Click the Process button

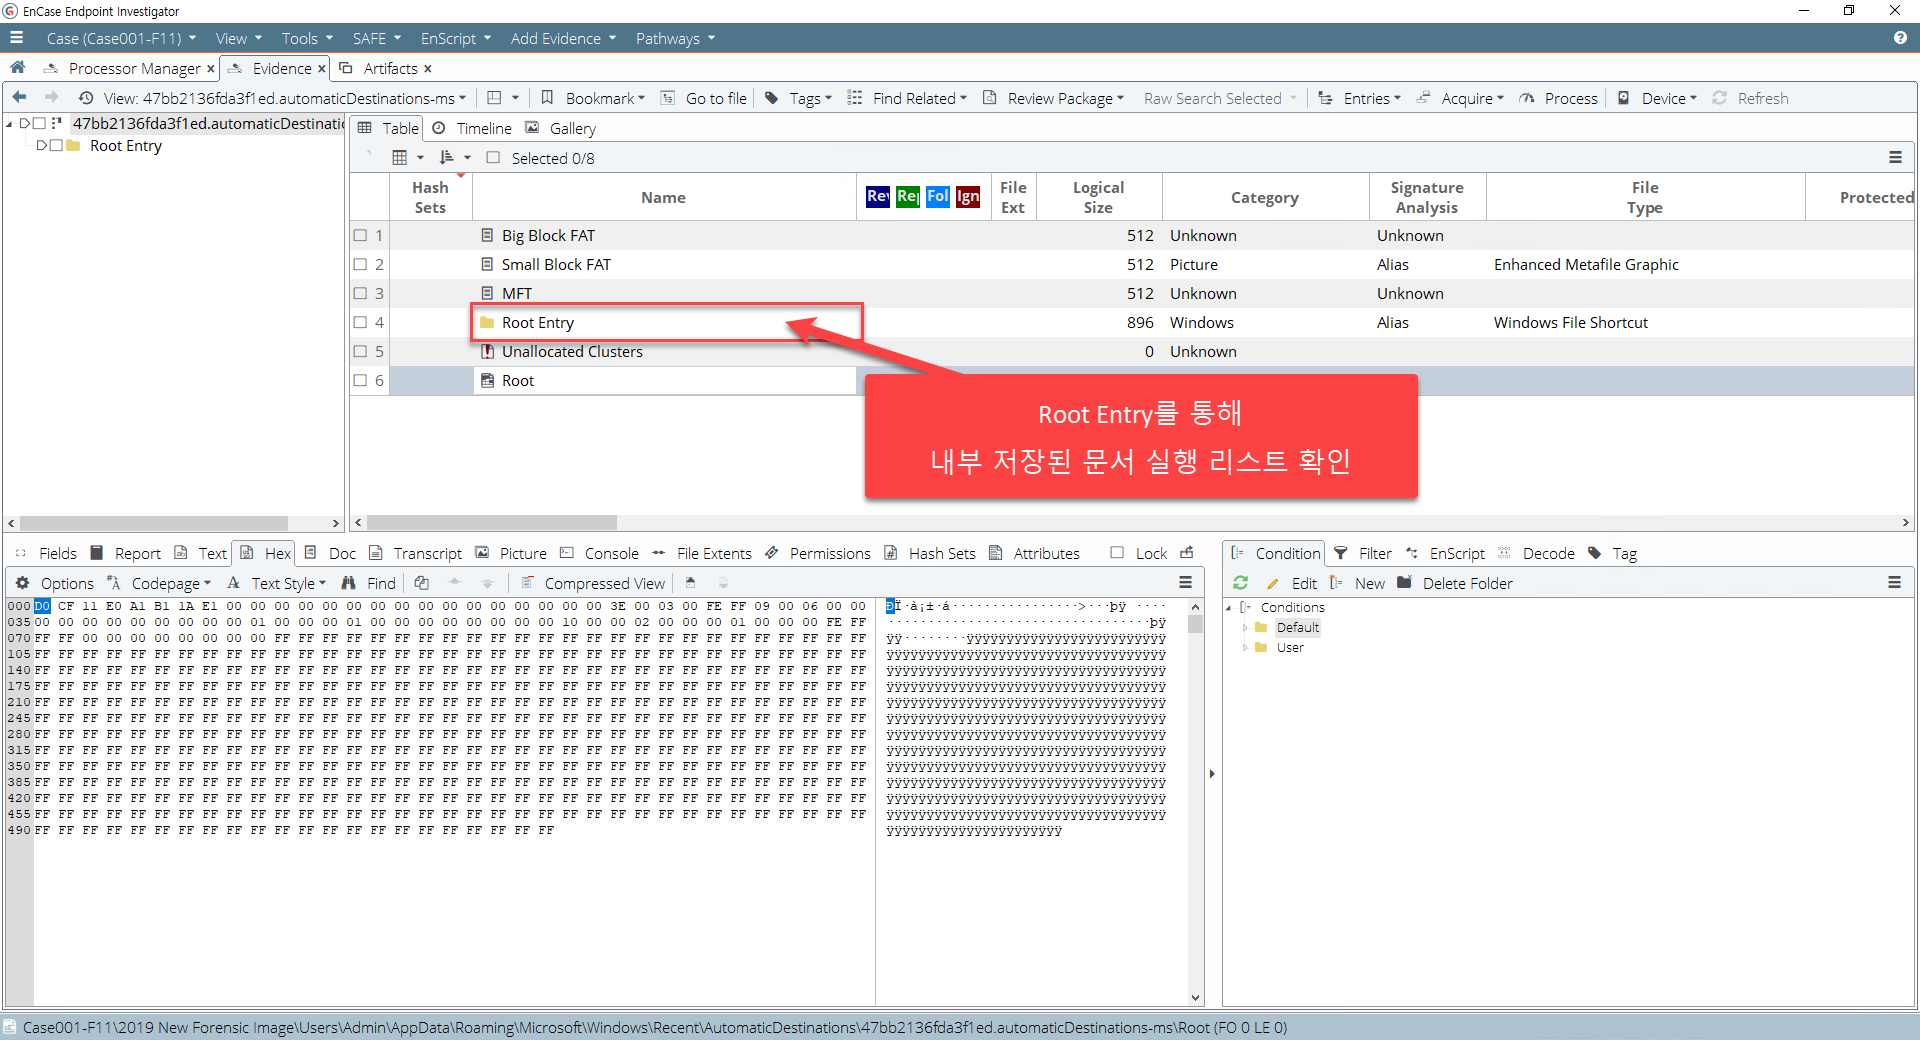click(x=1558, y=98)
